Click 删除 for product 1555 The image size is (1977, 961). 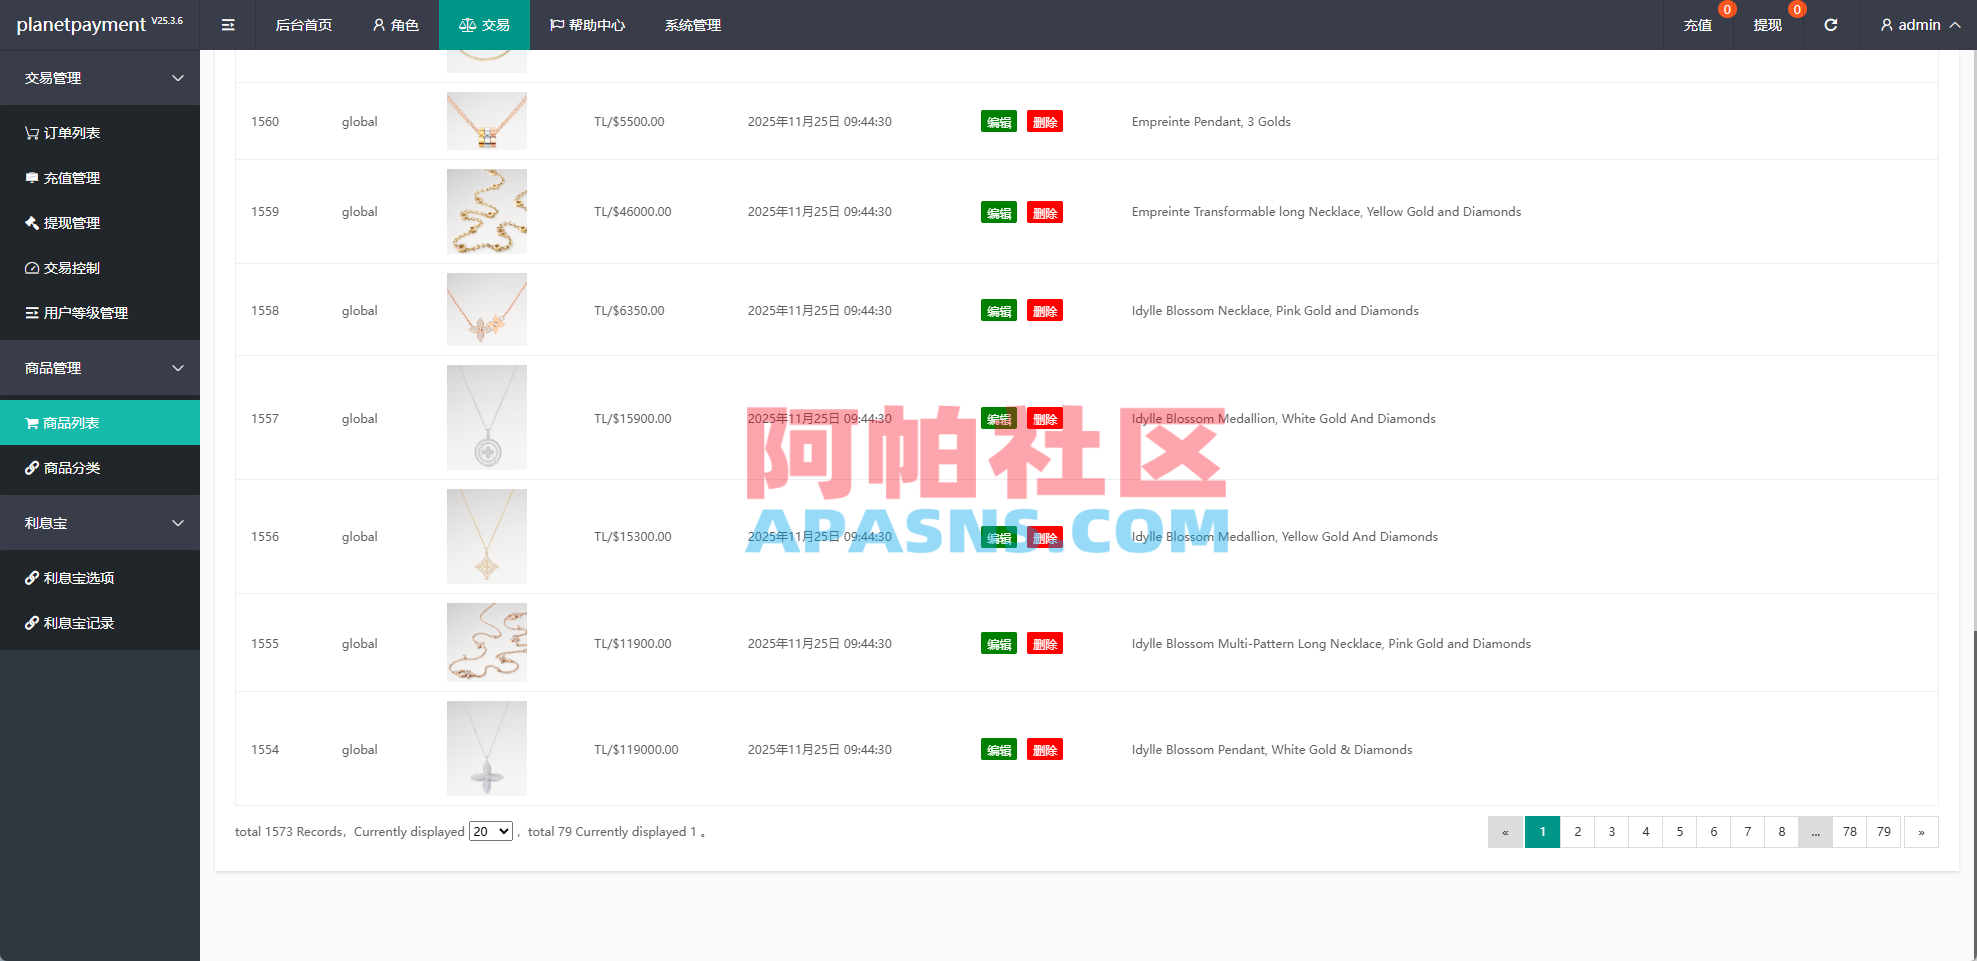pyautogui.click(x=1045, y=644)
